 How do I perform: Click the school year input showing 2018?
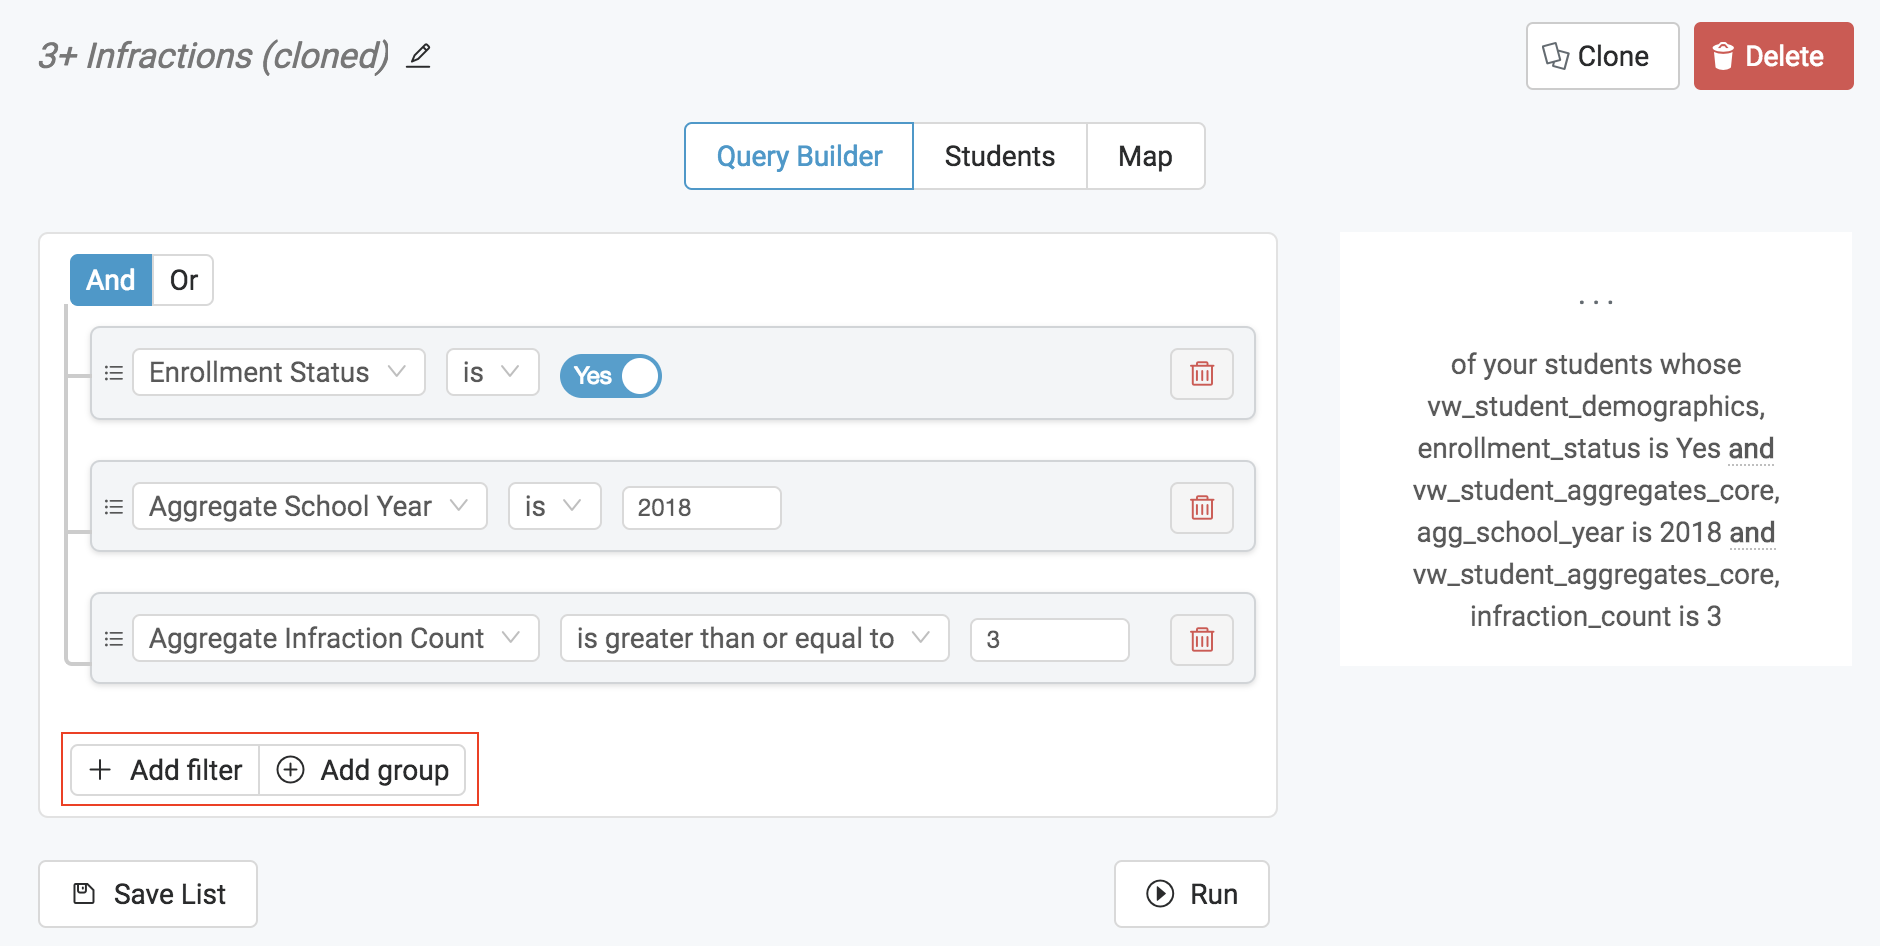pos(702,508)
